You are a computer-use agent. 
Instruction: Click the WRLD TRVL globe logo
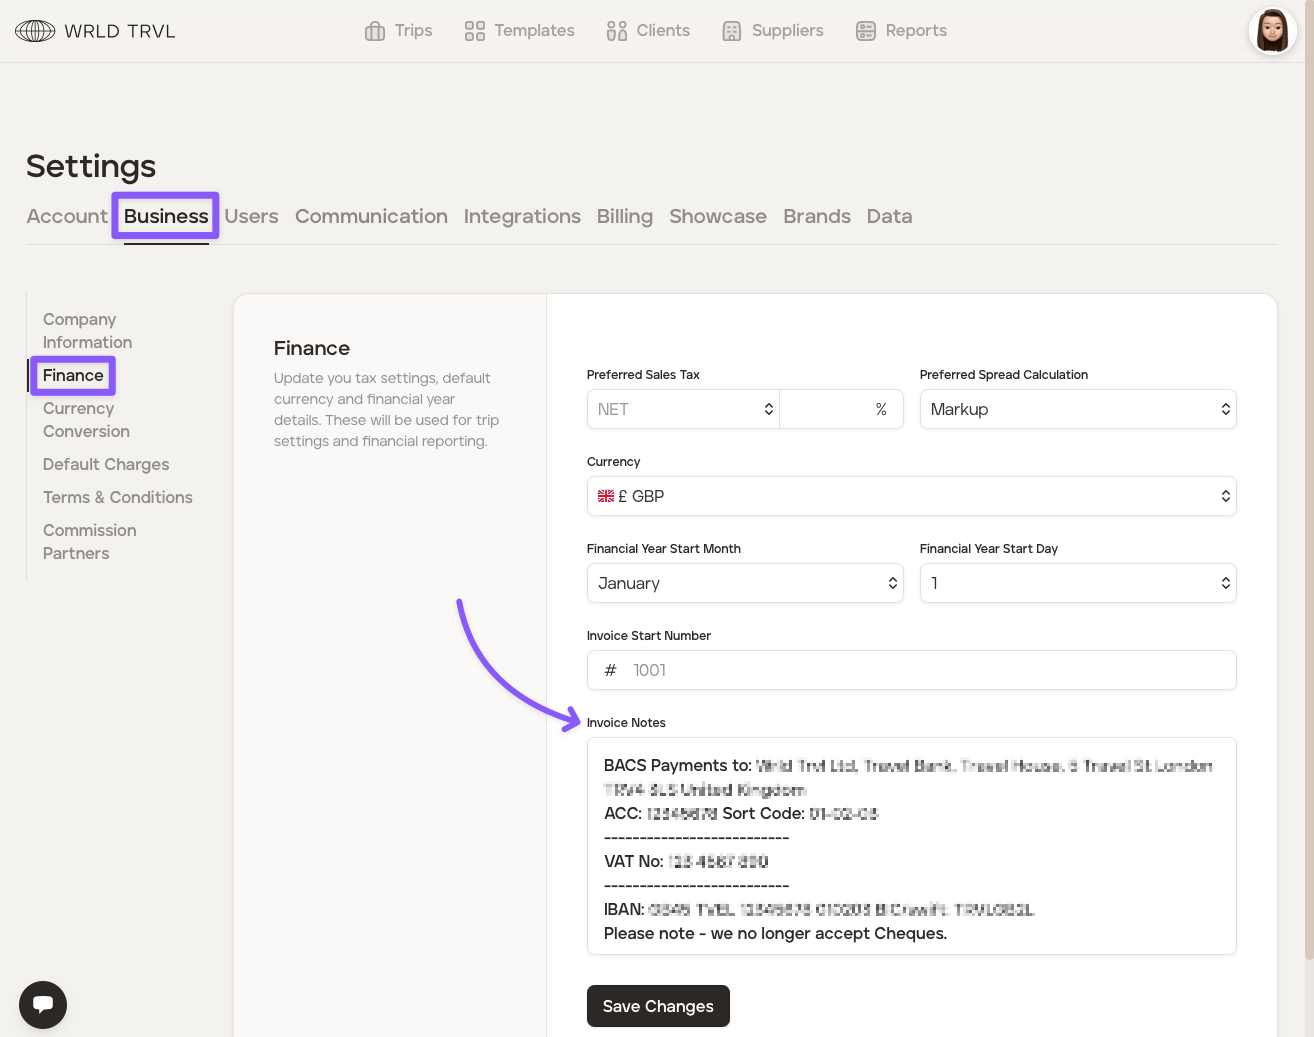35,31
